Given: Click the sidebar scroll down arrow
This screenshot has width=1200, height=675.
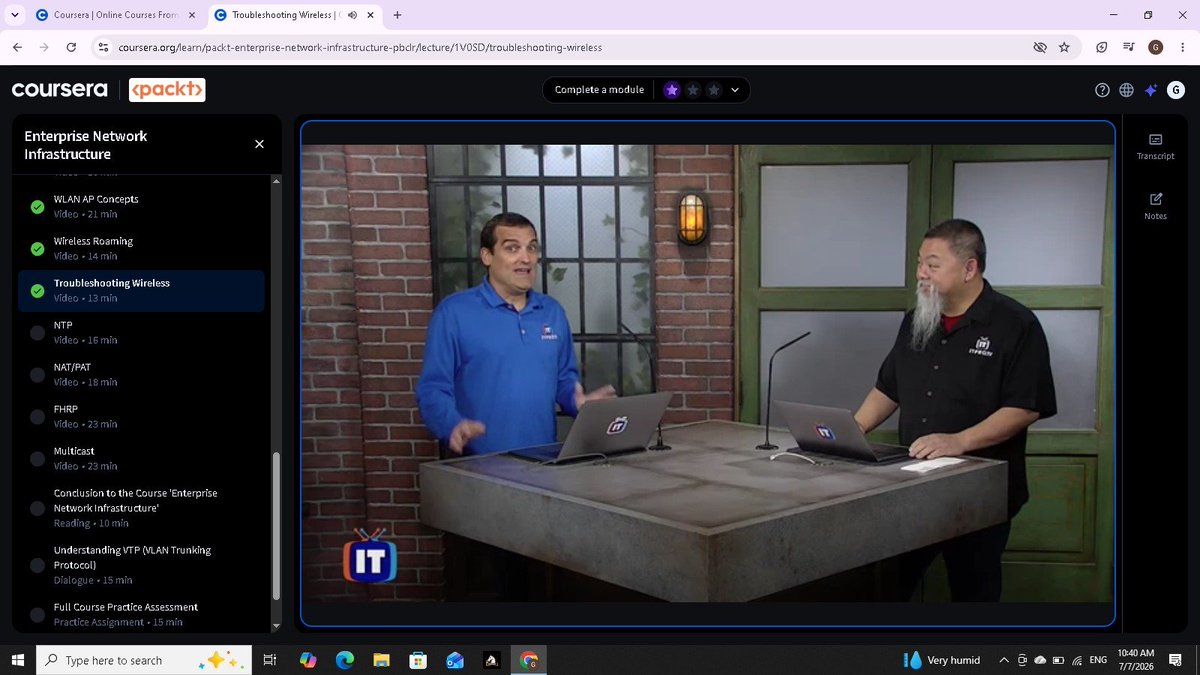Looking at the screenshot, I should [277, 626].
